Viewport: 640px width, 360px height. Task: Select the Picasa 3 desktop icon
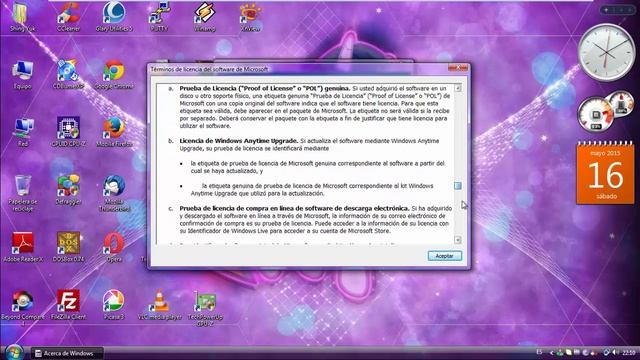pyautogui.click(x=114, y=305)
